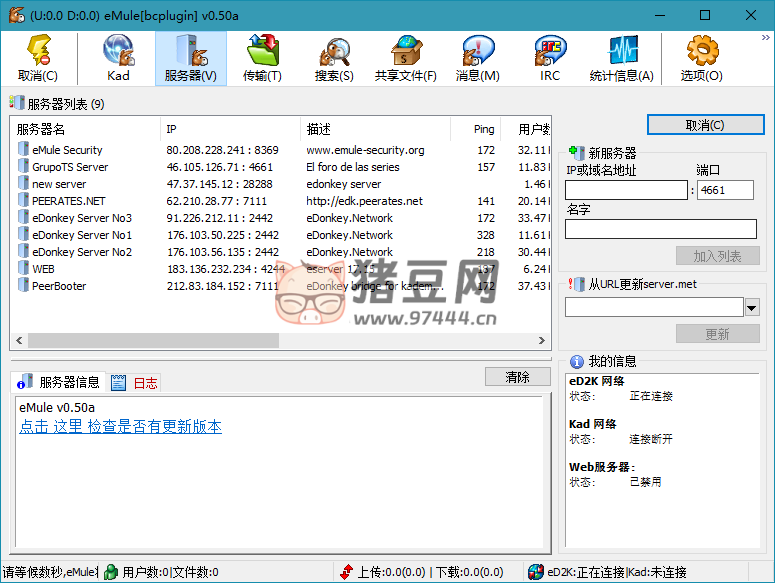Image resolution: width=775 pixels, height=583 pixels.
Task: Click the 端口 port input field
Action: (x=726, y=190)
